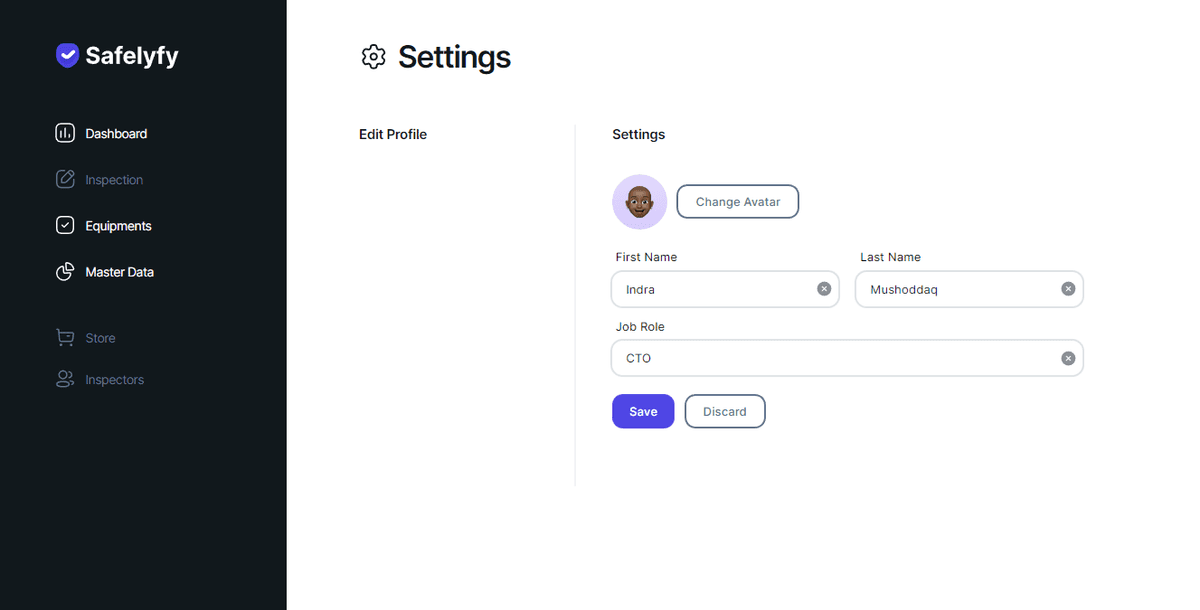The width and height of the screenshot is (1200, 610).
Task: Focus the First Name input field
Action: click(715, 290)
